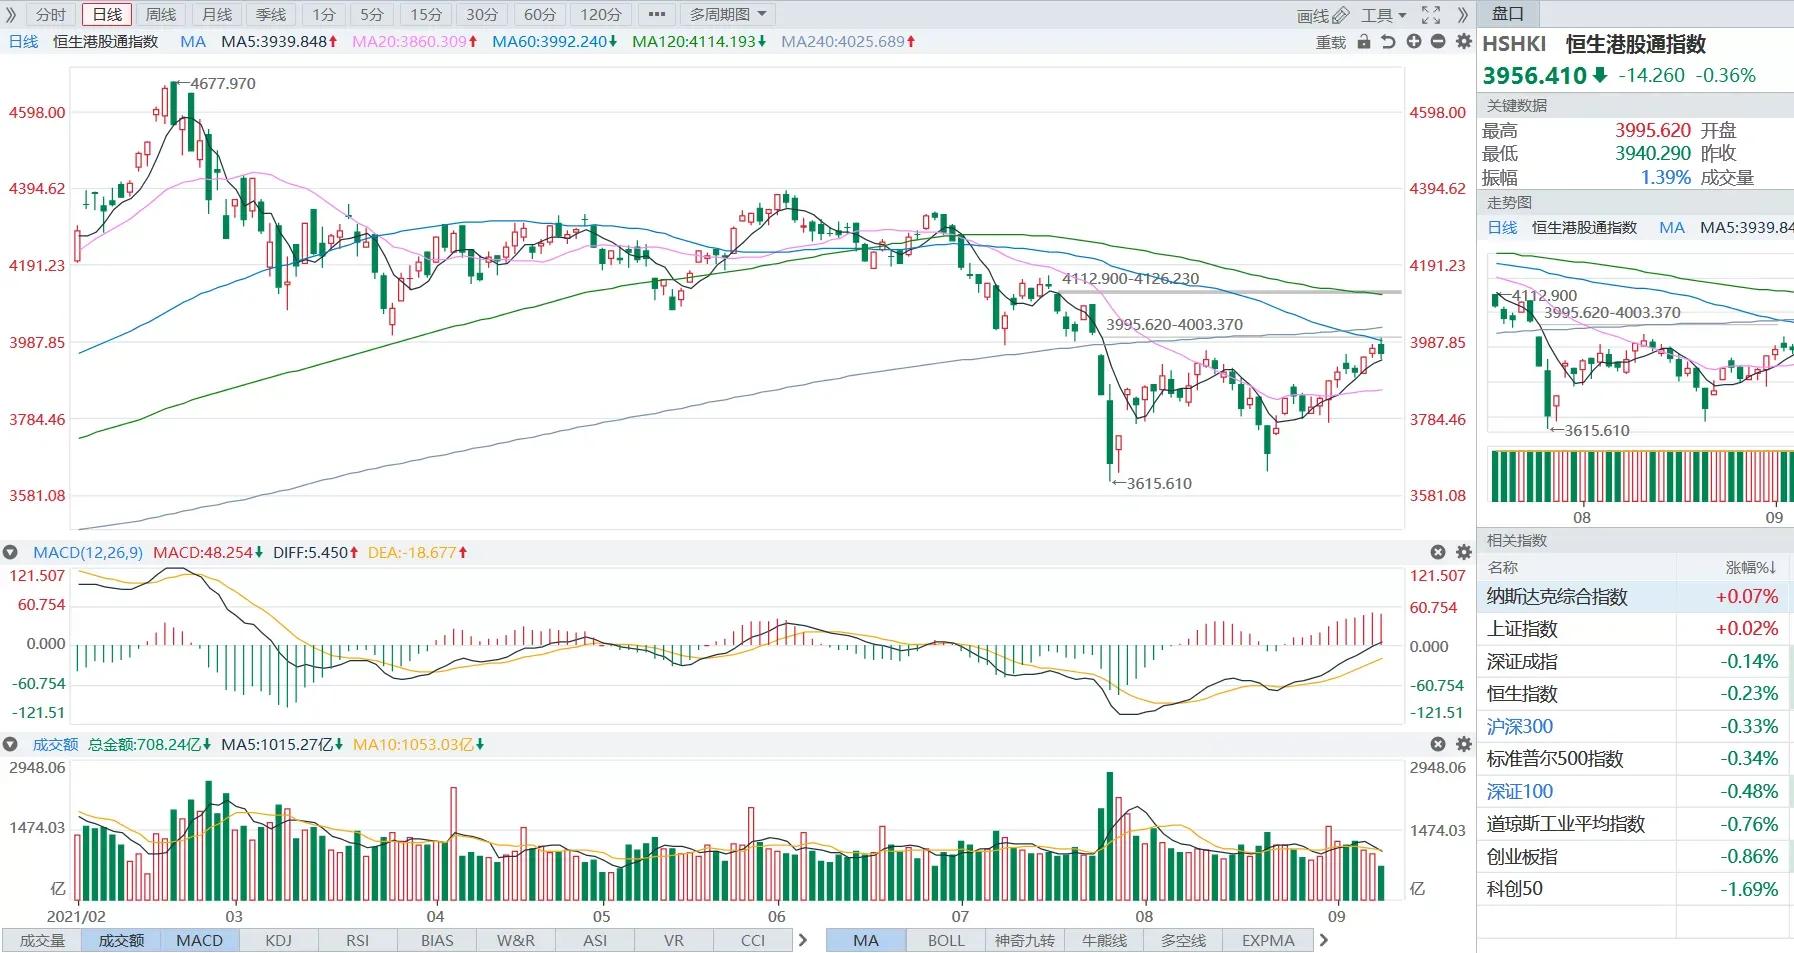Close the MACD indicator panel
Viewport: 1794px width, 953px height.
tap(1438, 552)
